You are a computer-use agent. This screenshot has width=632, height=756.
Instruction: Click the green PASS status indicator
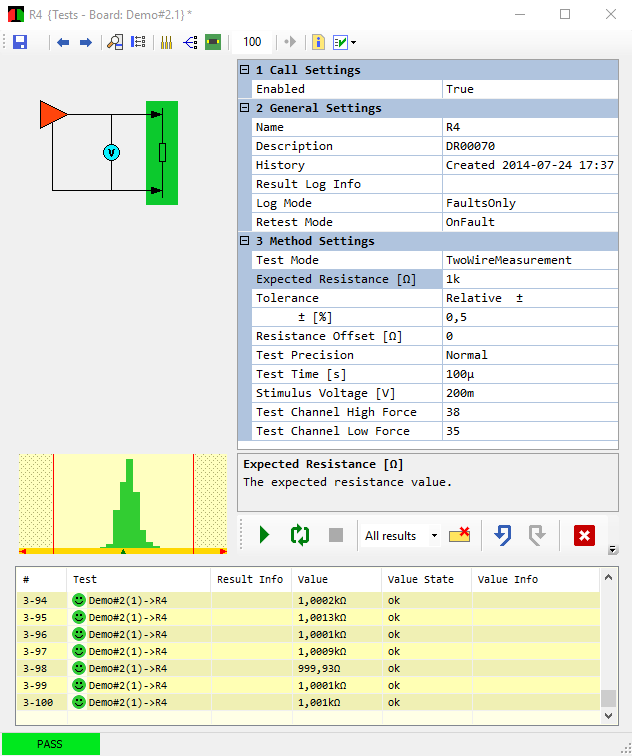point(50,744)
